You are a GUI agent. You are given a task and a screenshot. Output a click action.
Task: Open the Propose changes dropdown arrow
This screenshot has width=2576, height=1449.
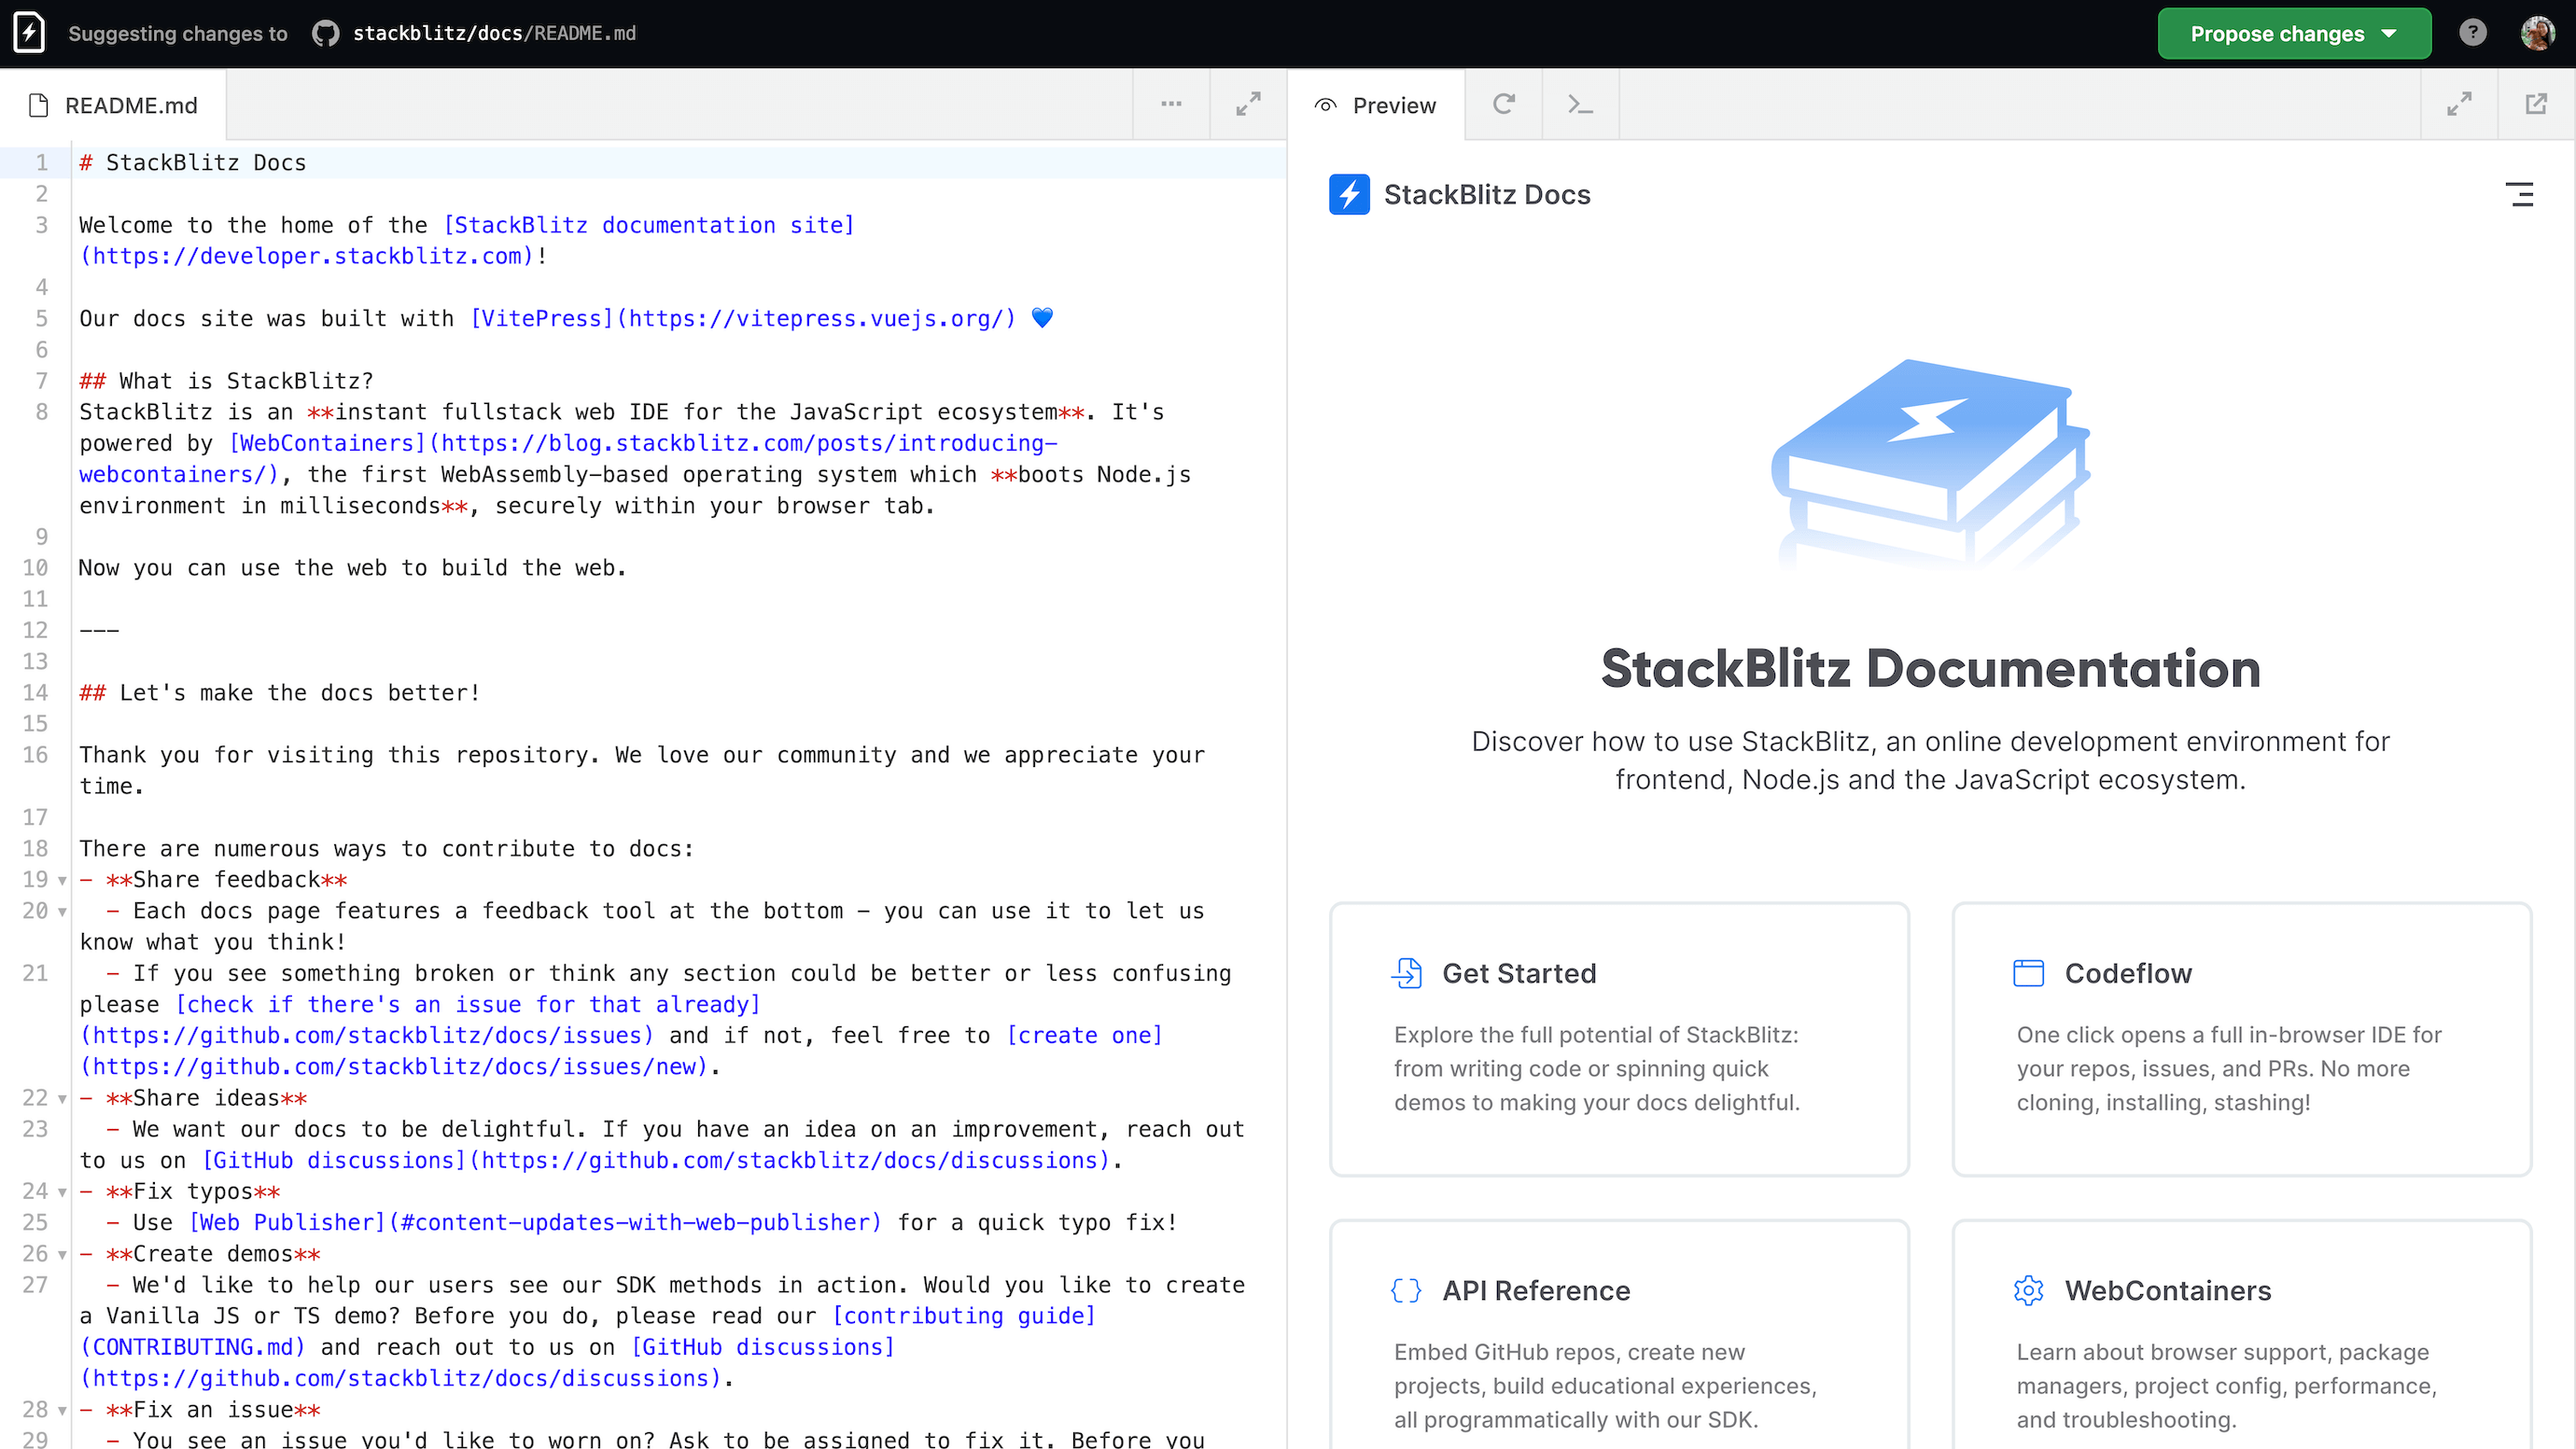pos(2390,34)
